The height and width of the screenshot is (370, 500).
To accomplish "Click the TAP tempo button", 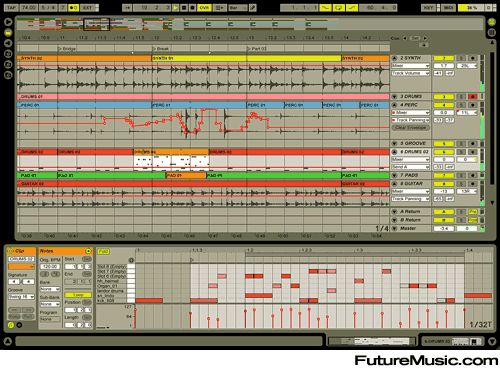I will pos(11,7).
